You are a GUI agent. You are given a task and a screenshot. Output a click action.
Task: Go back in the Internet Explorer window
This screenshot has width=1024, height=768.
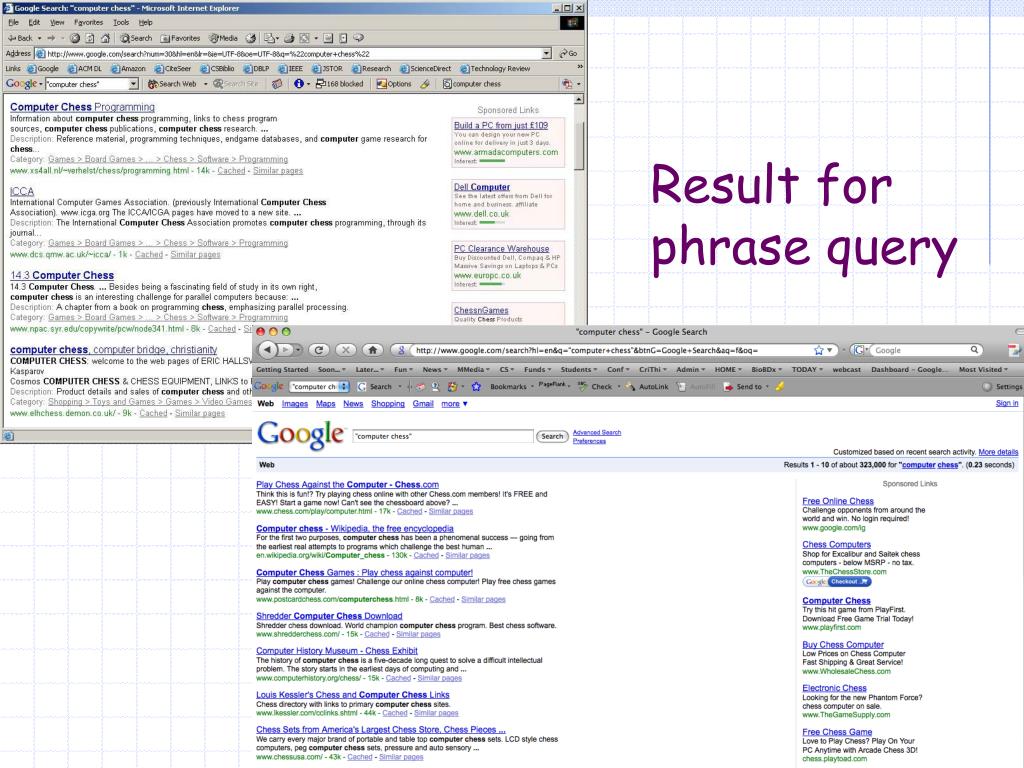point(20,38)
